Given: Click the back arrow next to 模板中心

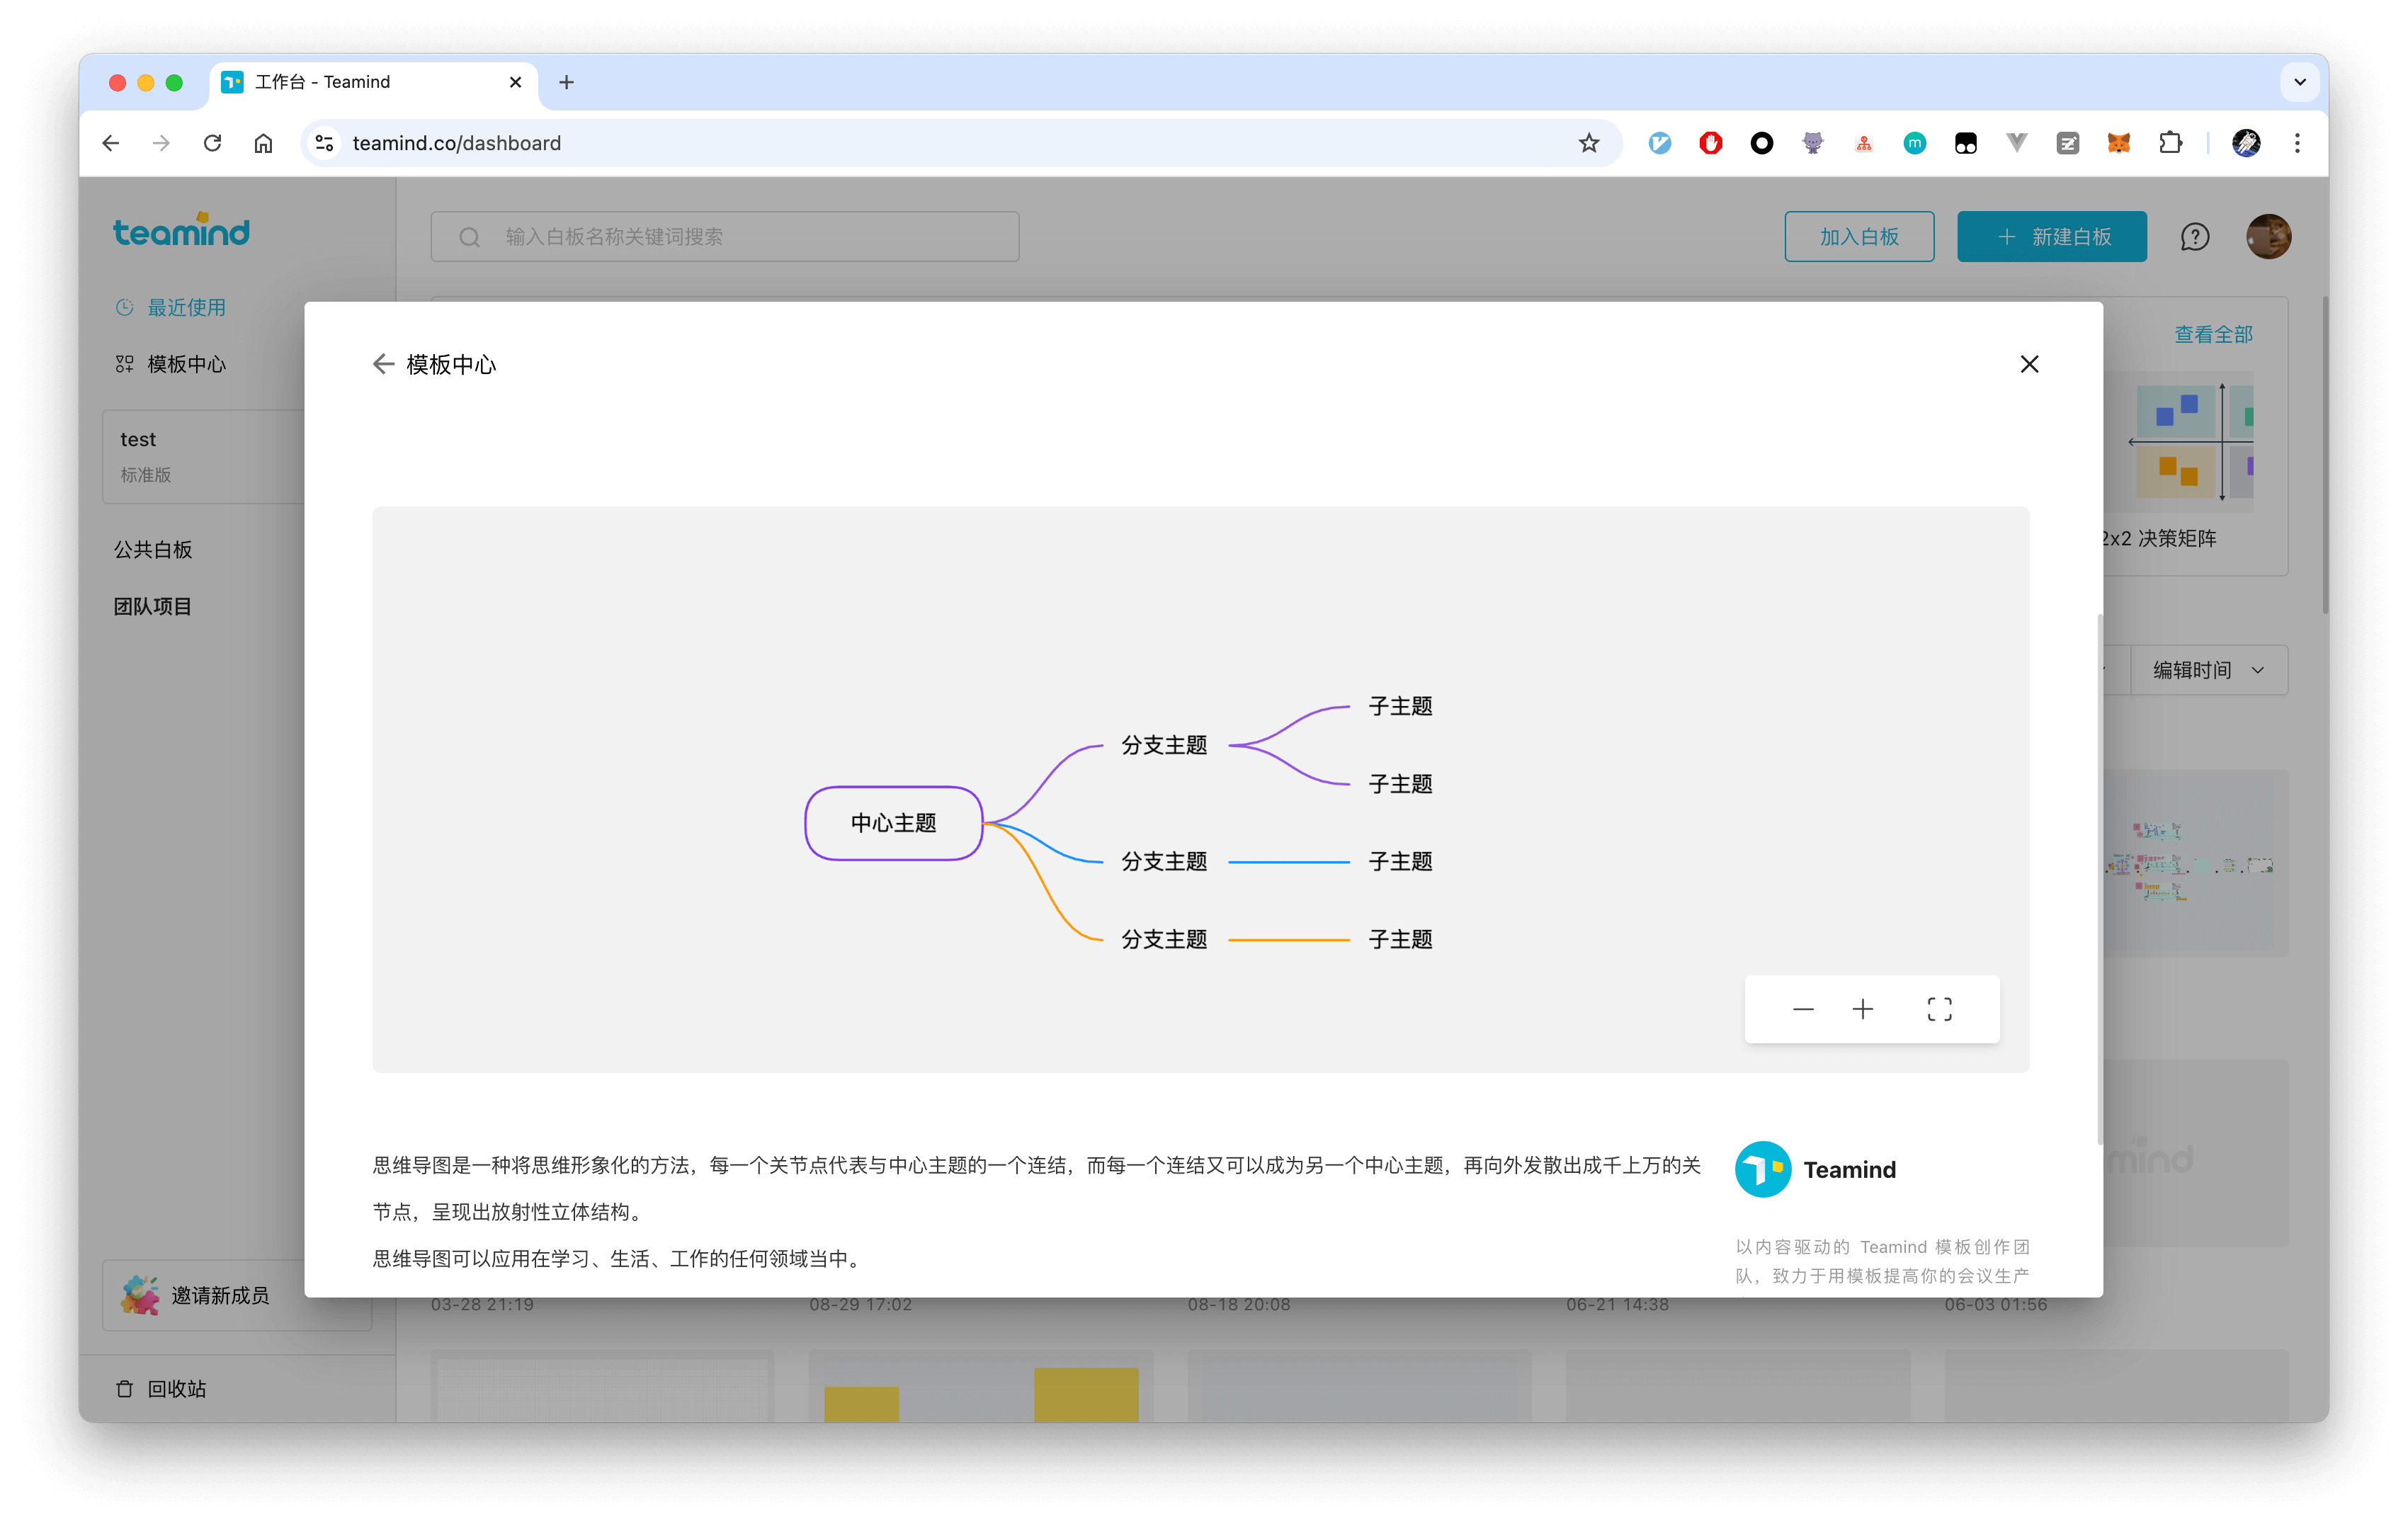Looking at the screenshot, I should [x=382, y=364].
